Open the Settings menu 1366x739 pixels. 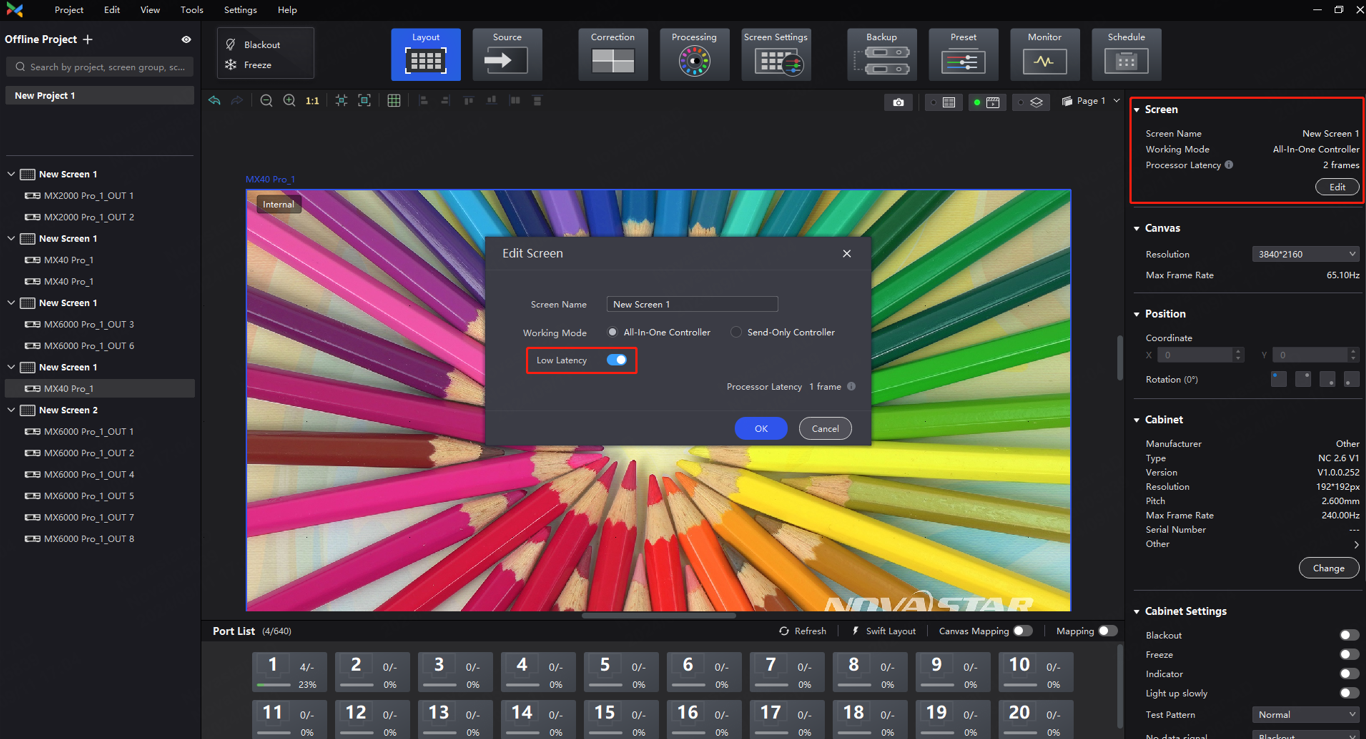point(240,10)
